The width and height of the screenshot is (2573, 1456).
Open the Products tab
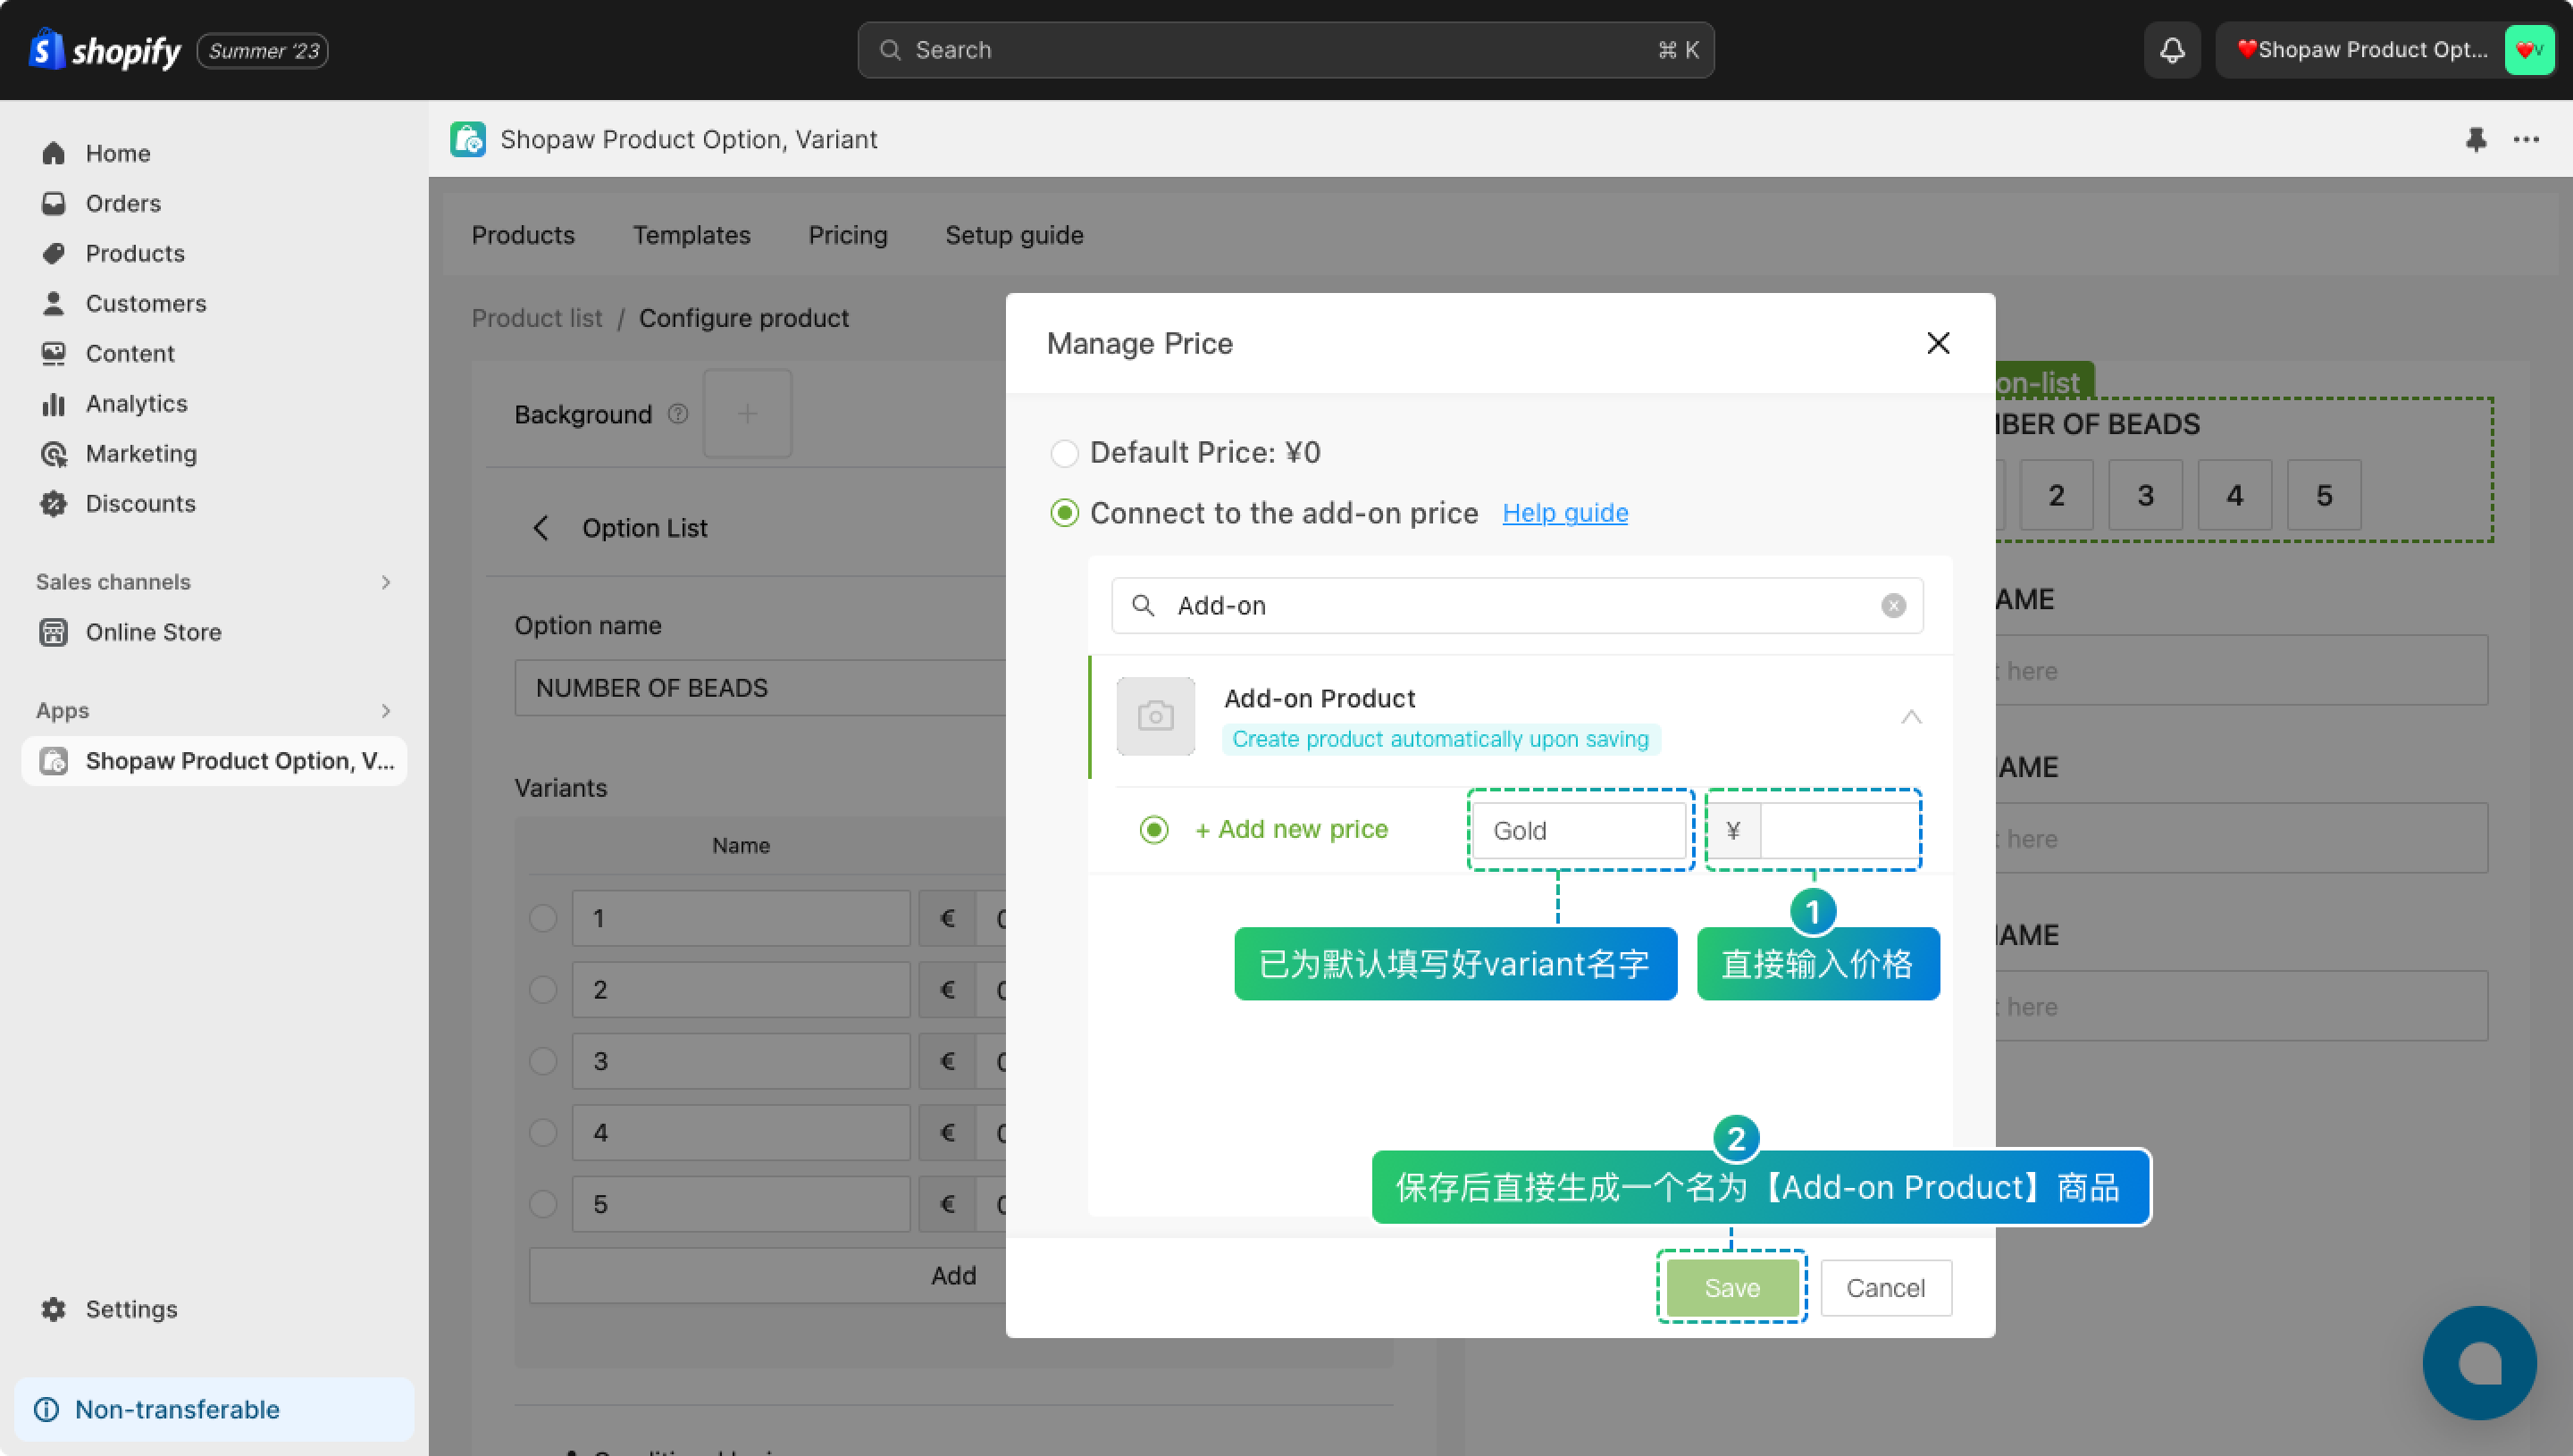pyautogui.click(x=523, y=235)
